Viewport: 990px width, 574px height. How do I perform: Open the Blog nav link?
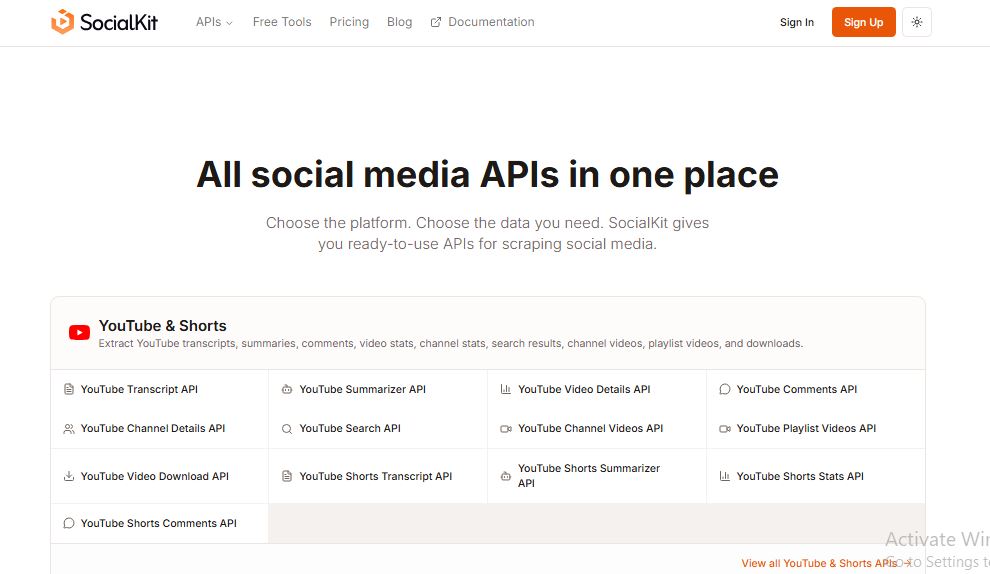pyautogui.click(x=400, y=22)
